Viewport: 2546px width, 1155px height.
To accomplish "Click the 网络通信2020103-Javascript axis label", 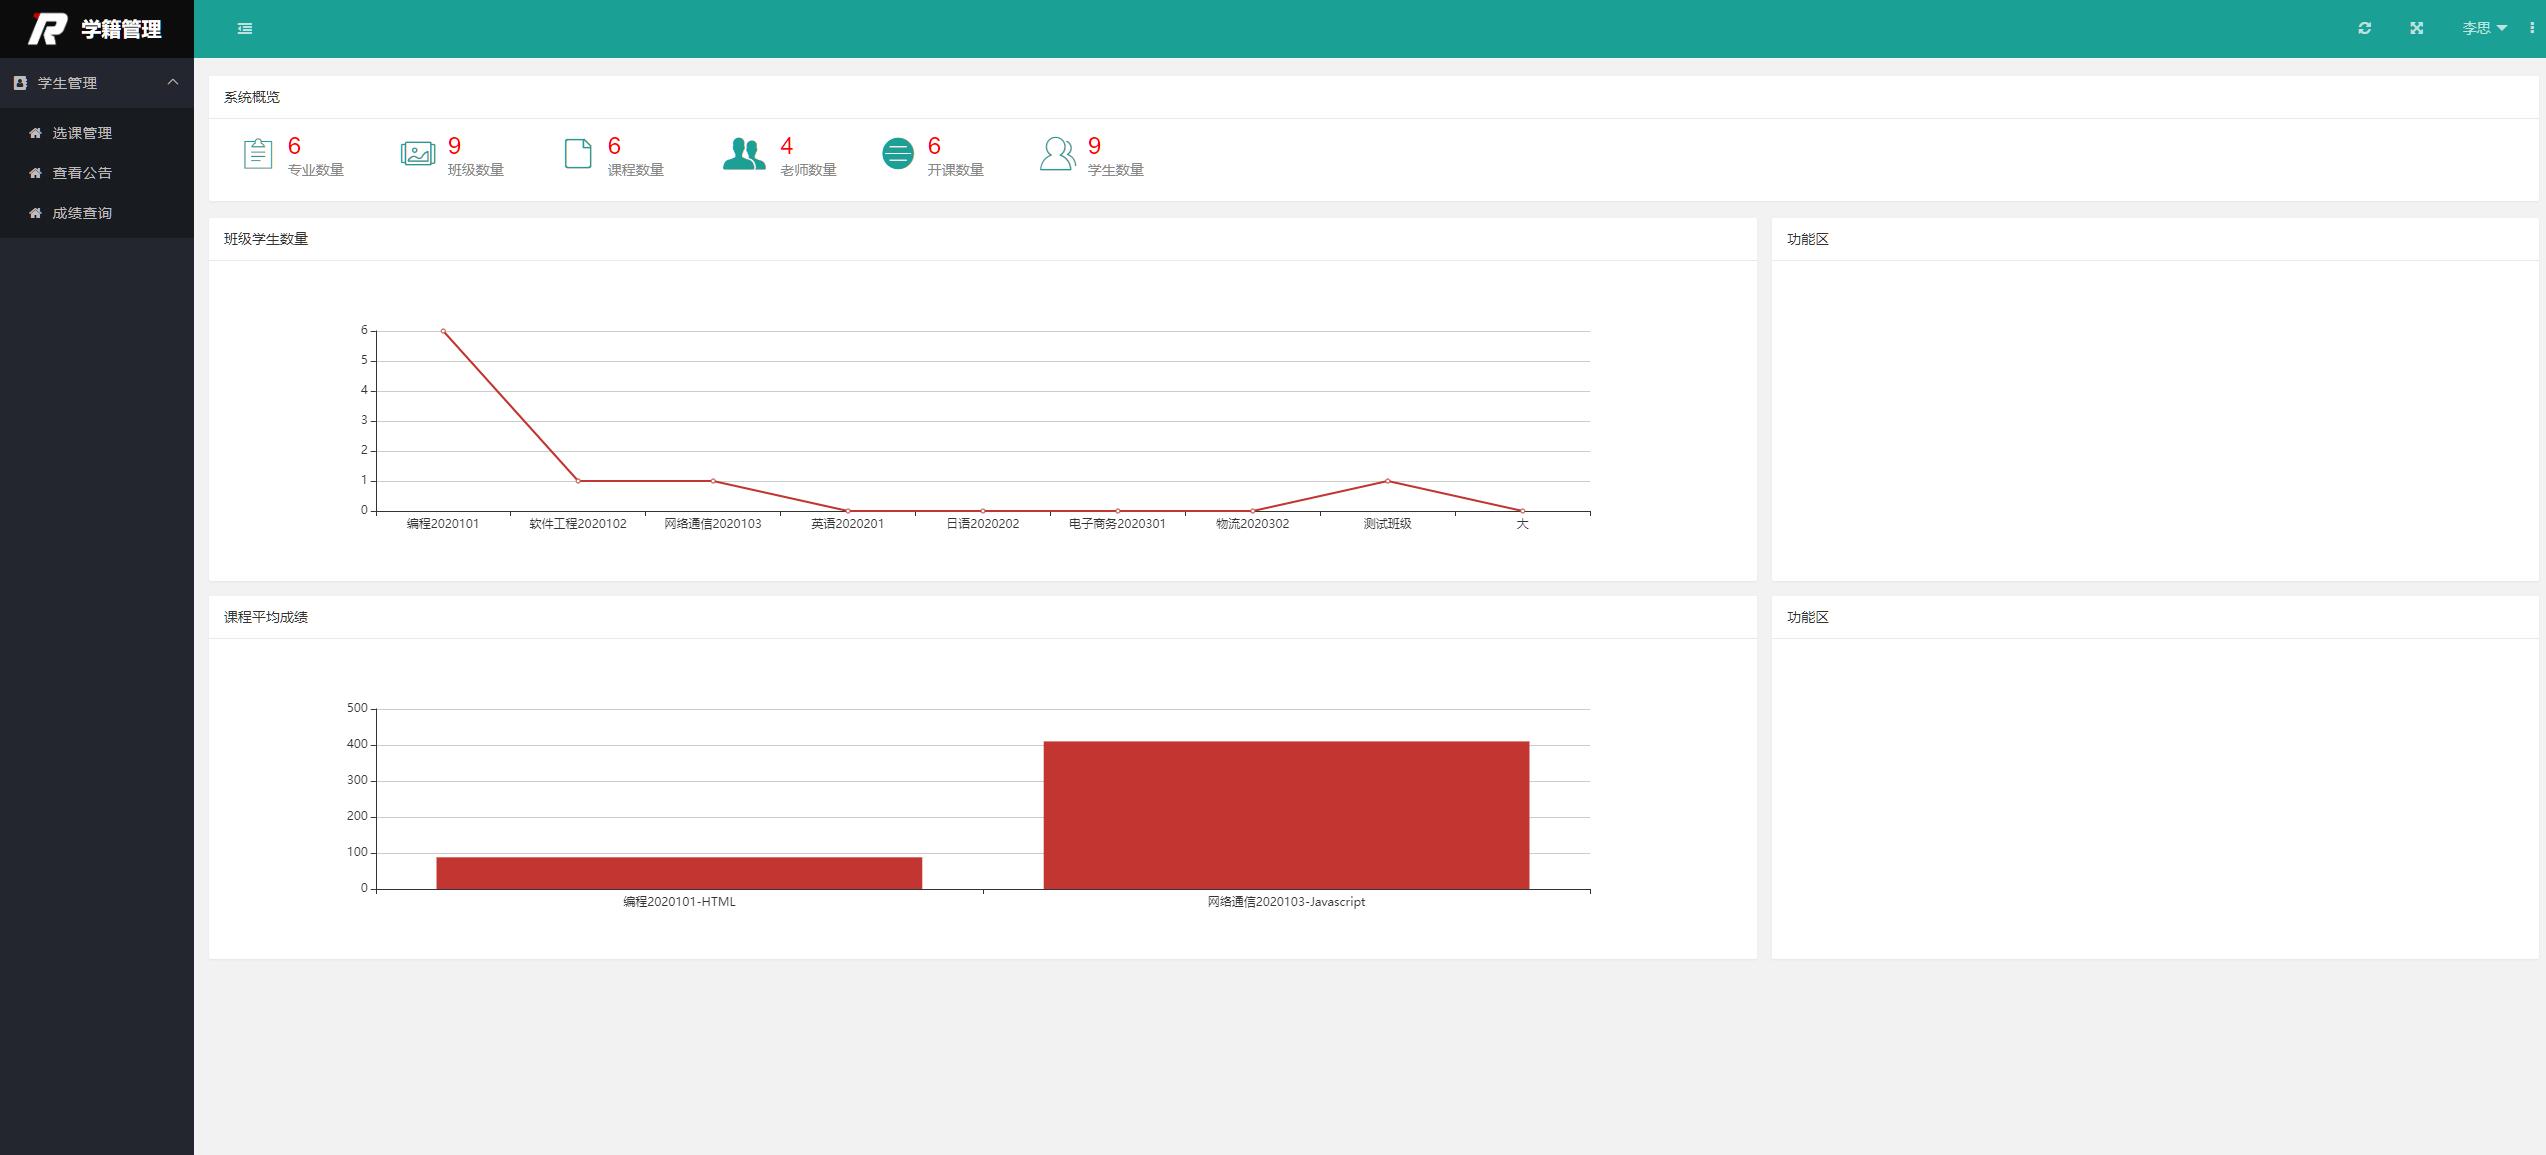I will coord(1286,902).
